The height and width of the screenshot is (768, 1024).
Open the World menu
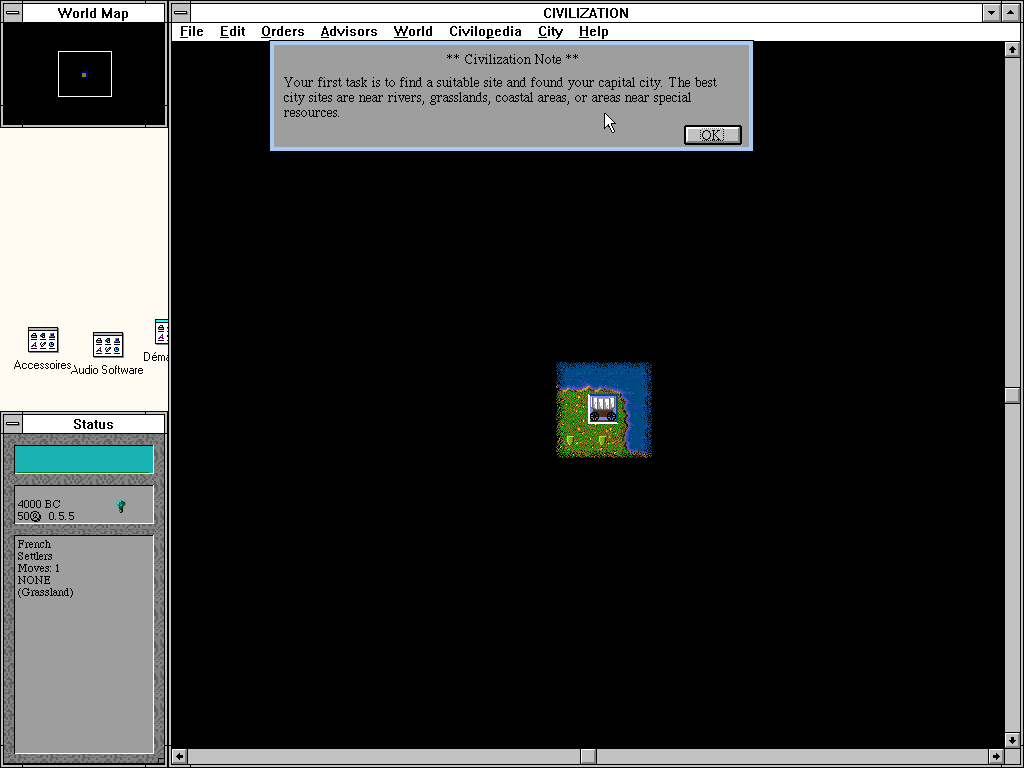(x=413, y=31)
